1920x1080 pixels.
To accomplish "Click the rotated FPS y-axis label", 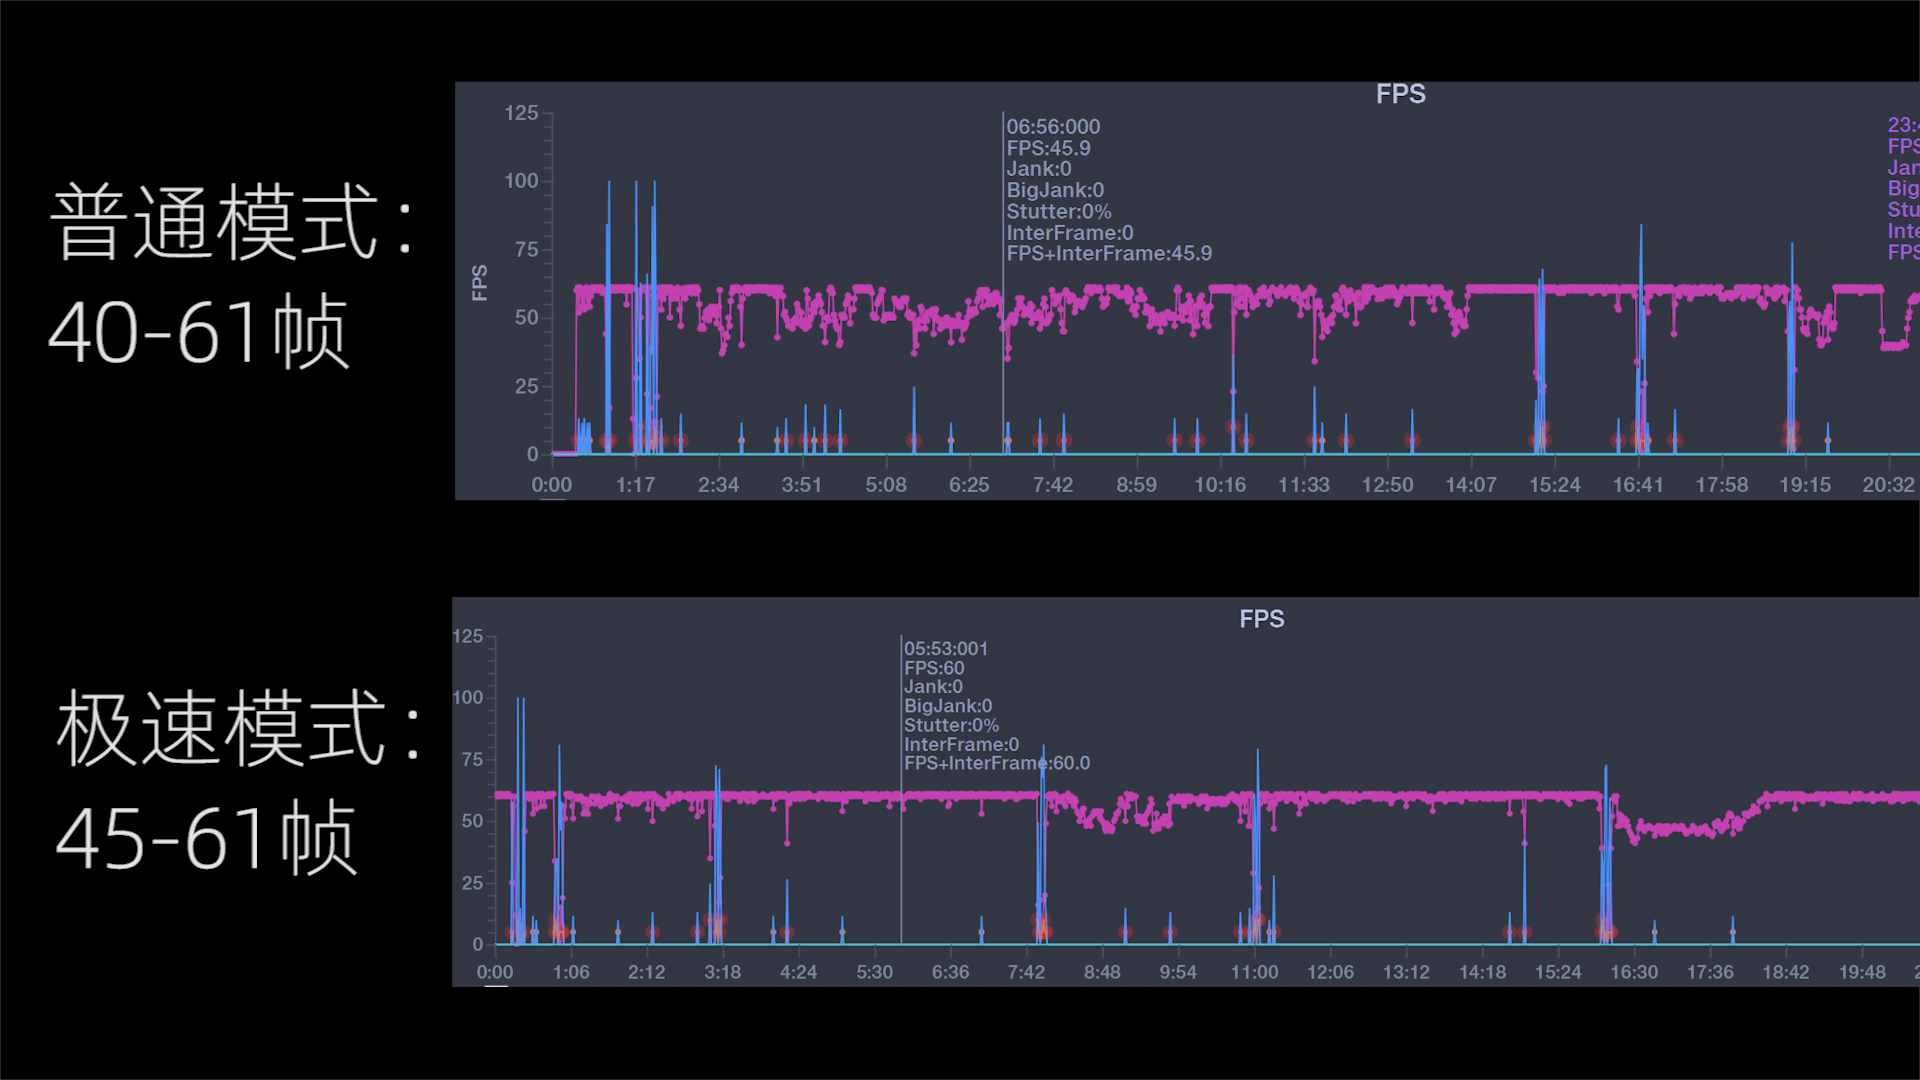I will tap(480, 283).
